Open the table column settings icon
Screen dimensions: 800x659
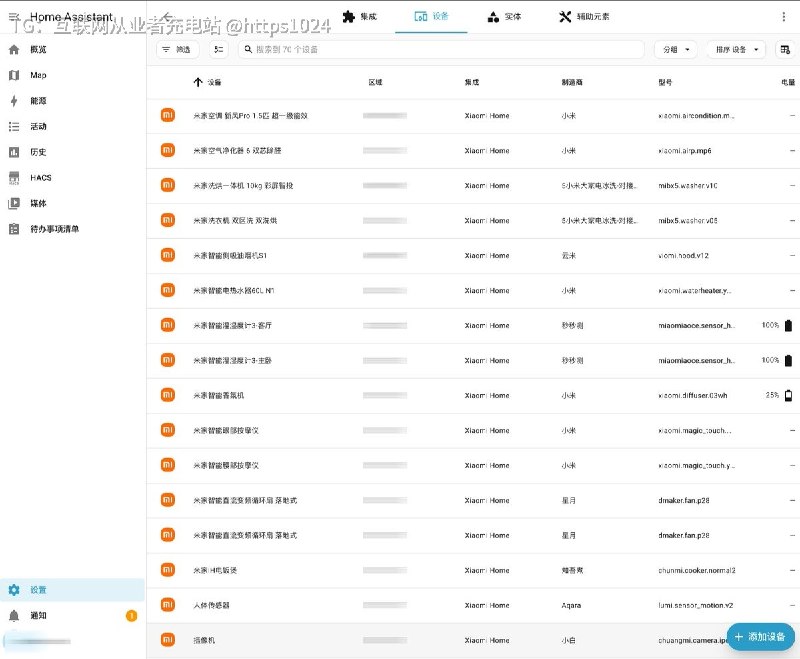click(785, 49)
